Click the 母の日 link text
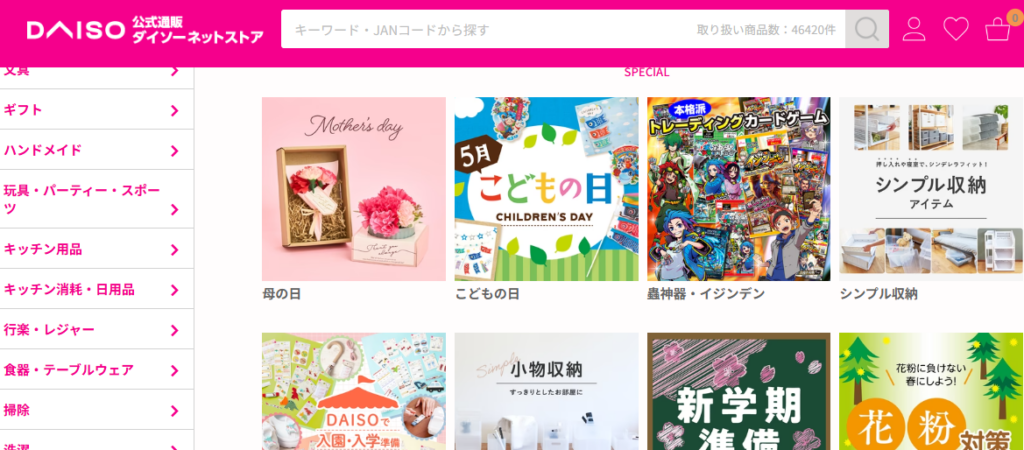 coord(281,294)
